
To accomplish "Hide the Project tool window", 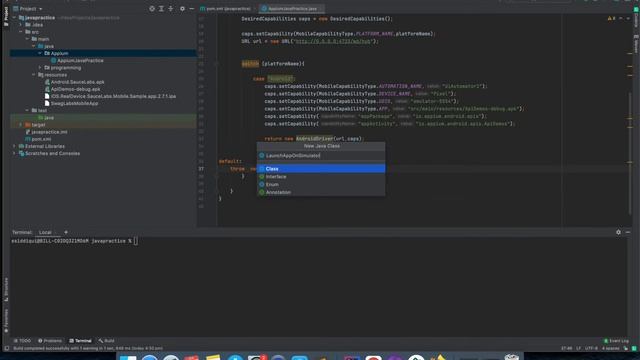I will 191,9.
